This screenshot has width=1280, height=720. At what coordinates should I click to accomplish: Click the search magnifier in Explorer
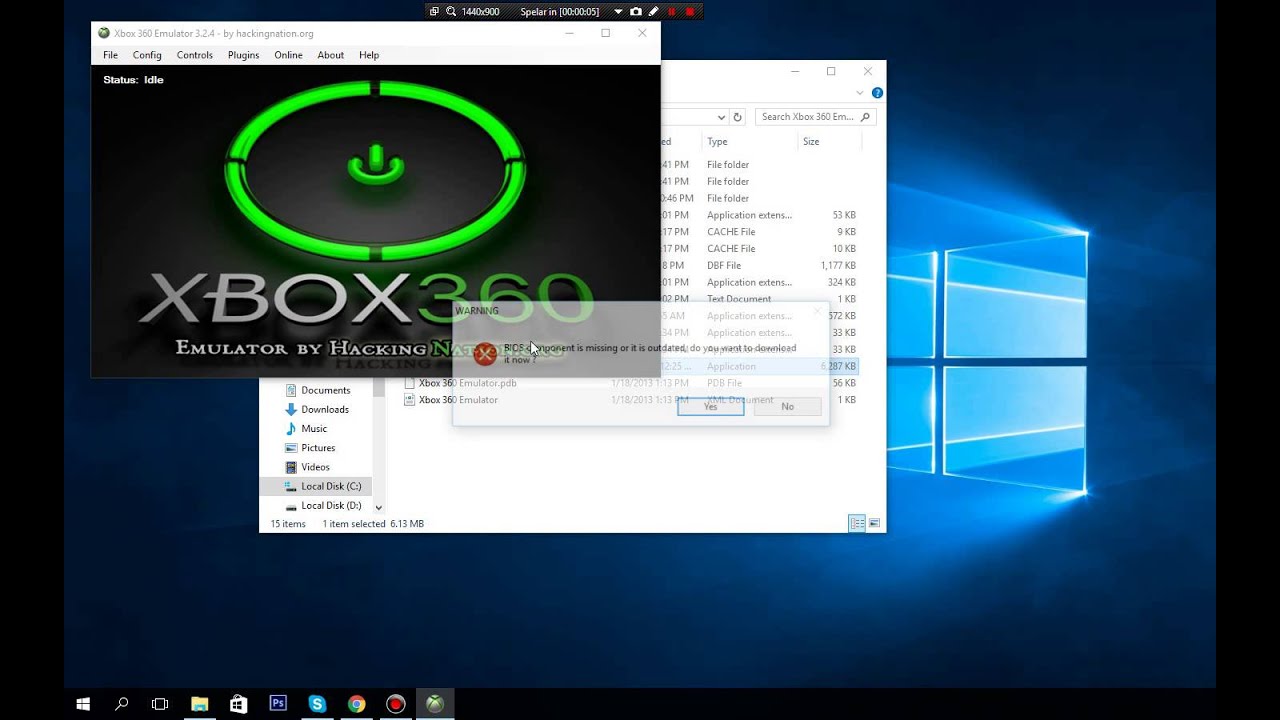pyautogui.click(x=866, y=117)
